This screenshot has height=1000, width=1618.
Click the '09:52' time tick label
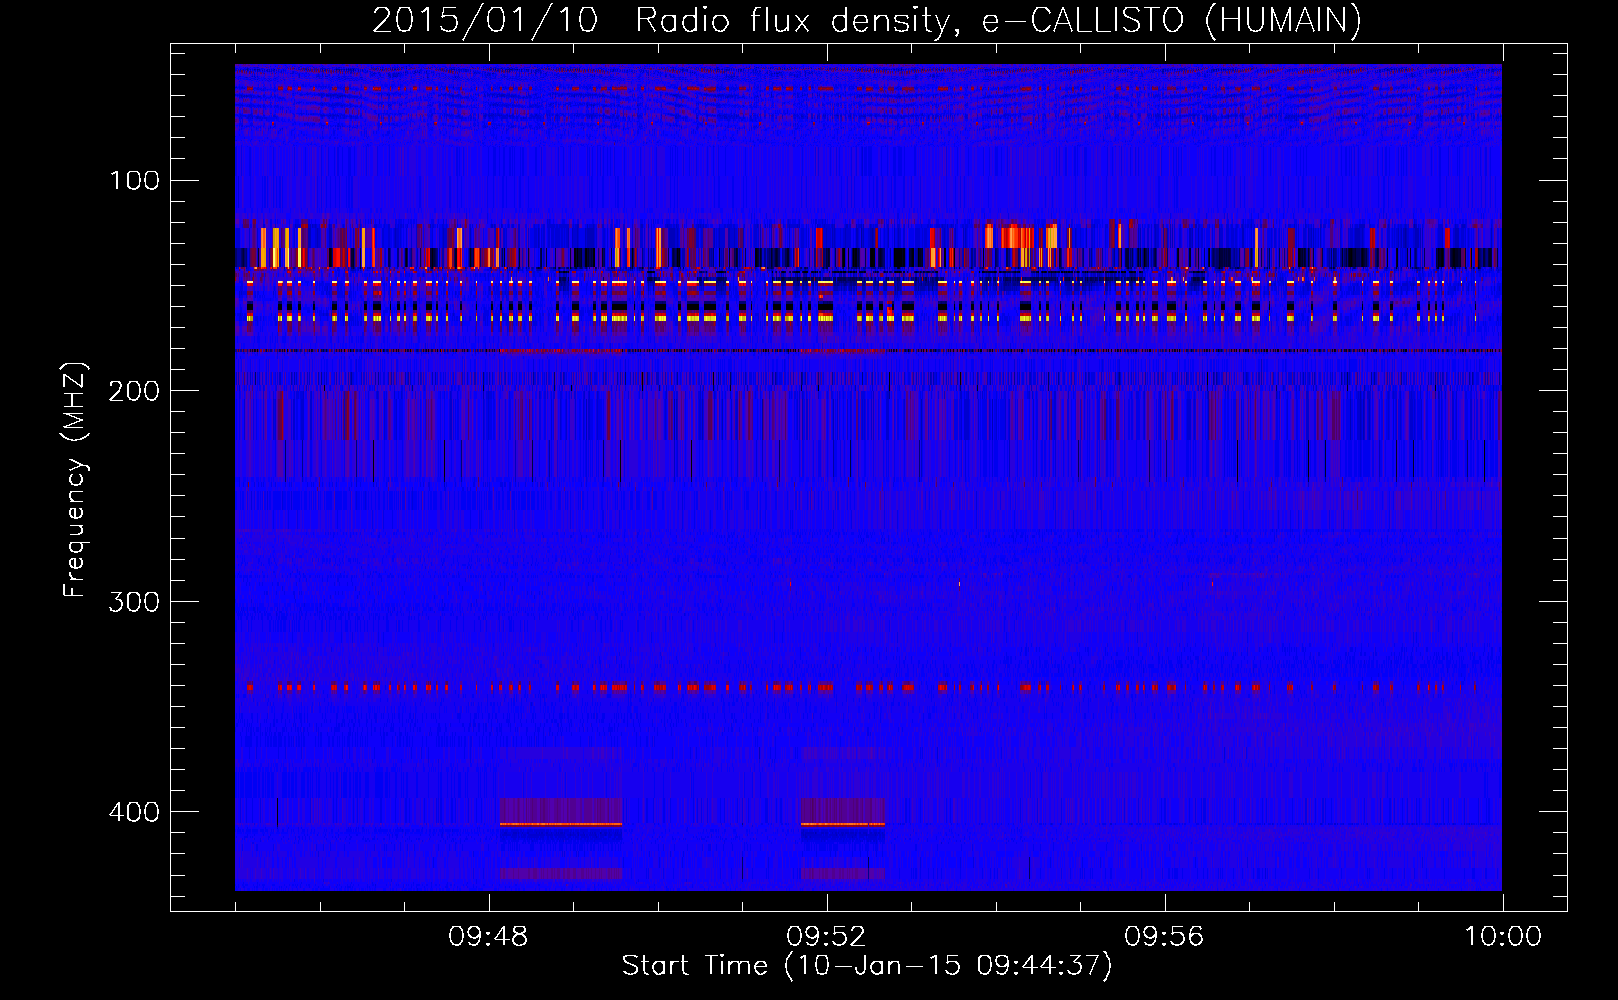[x=826, y=937]
